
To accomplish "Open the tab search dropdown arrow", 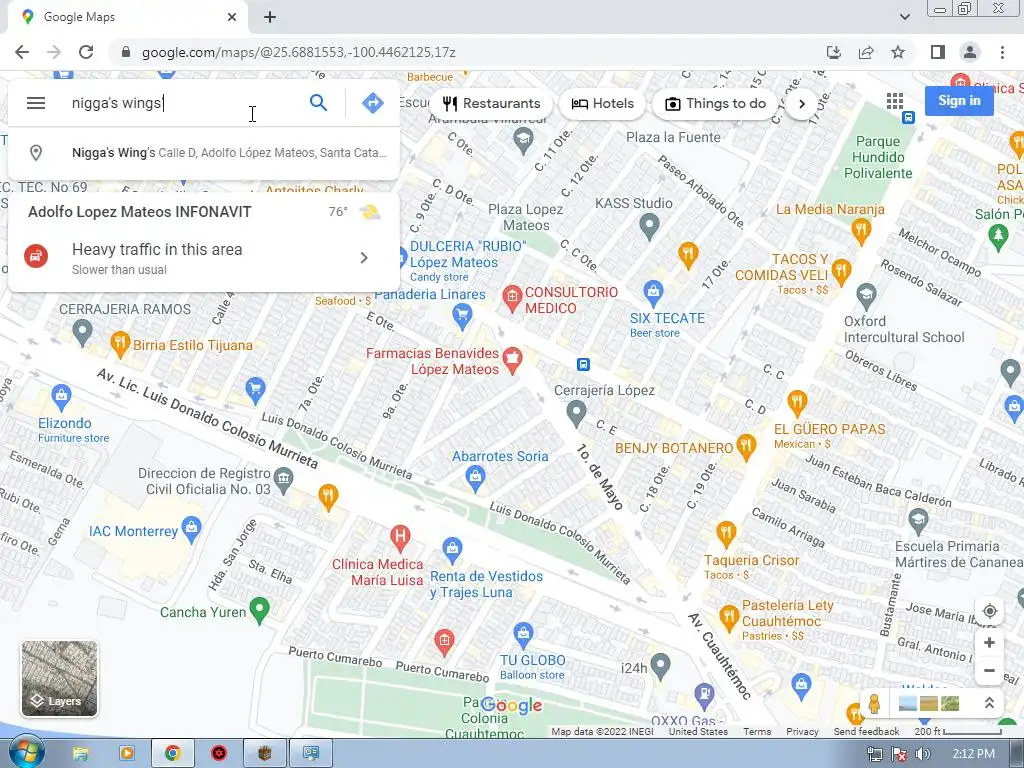I will [x=904, y=17].
